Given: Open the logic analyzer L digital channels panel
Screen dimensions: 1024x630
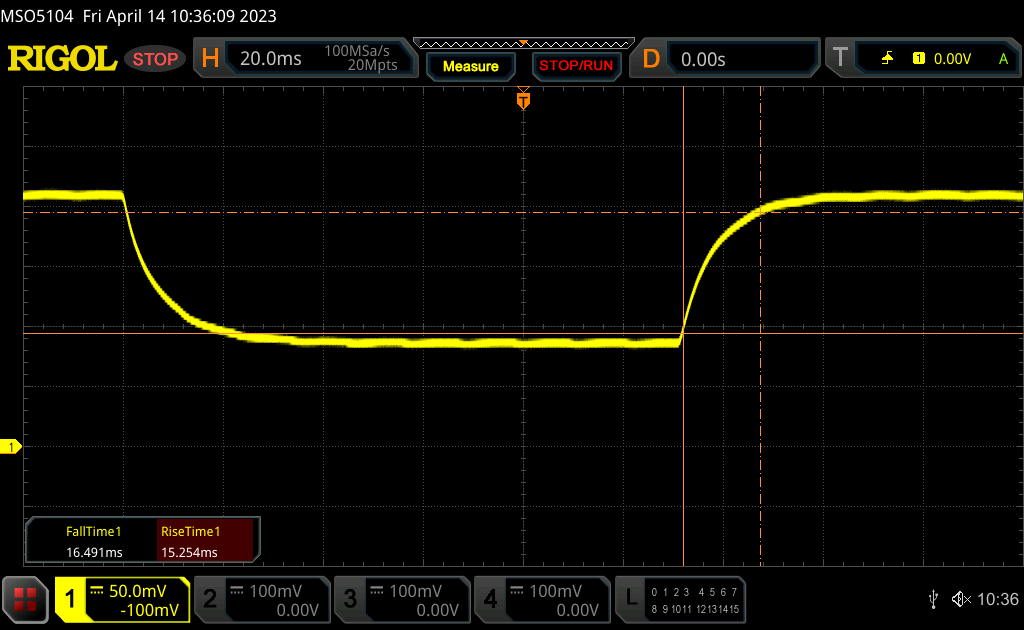Looking at the screenshot, I should point(682,599).
